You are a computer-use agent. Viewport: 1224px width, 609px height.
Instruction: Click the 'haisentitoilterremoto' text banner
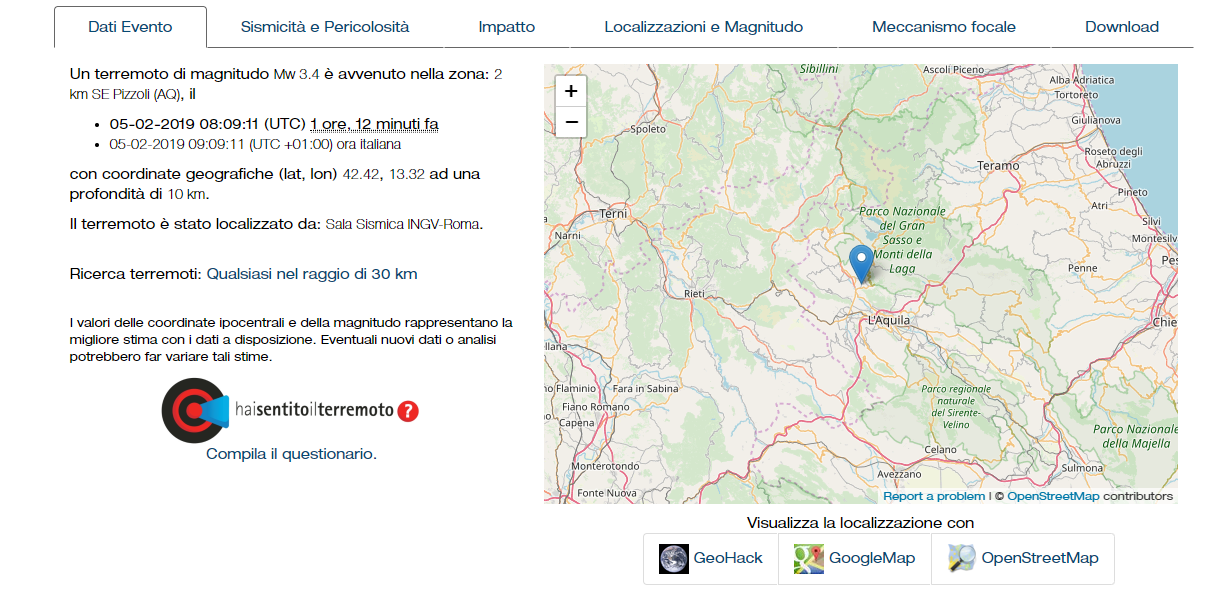tap(314, 410)
